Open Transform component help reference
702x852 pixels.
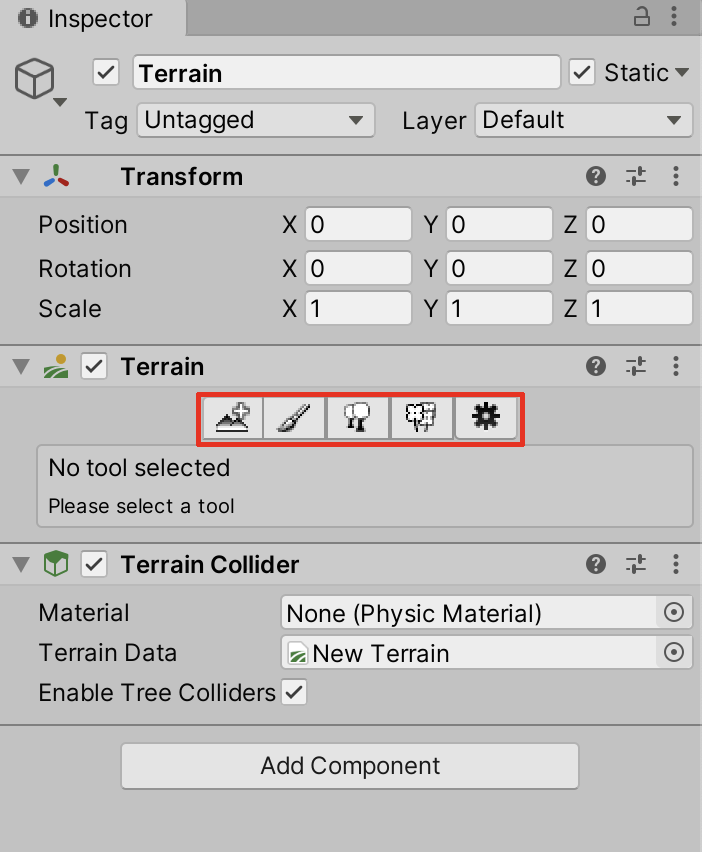click(596, 177)
